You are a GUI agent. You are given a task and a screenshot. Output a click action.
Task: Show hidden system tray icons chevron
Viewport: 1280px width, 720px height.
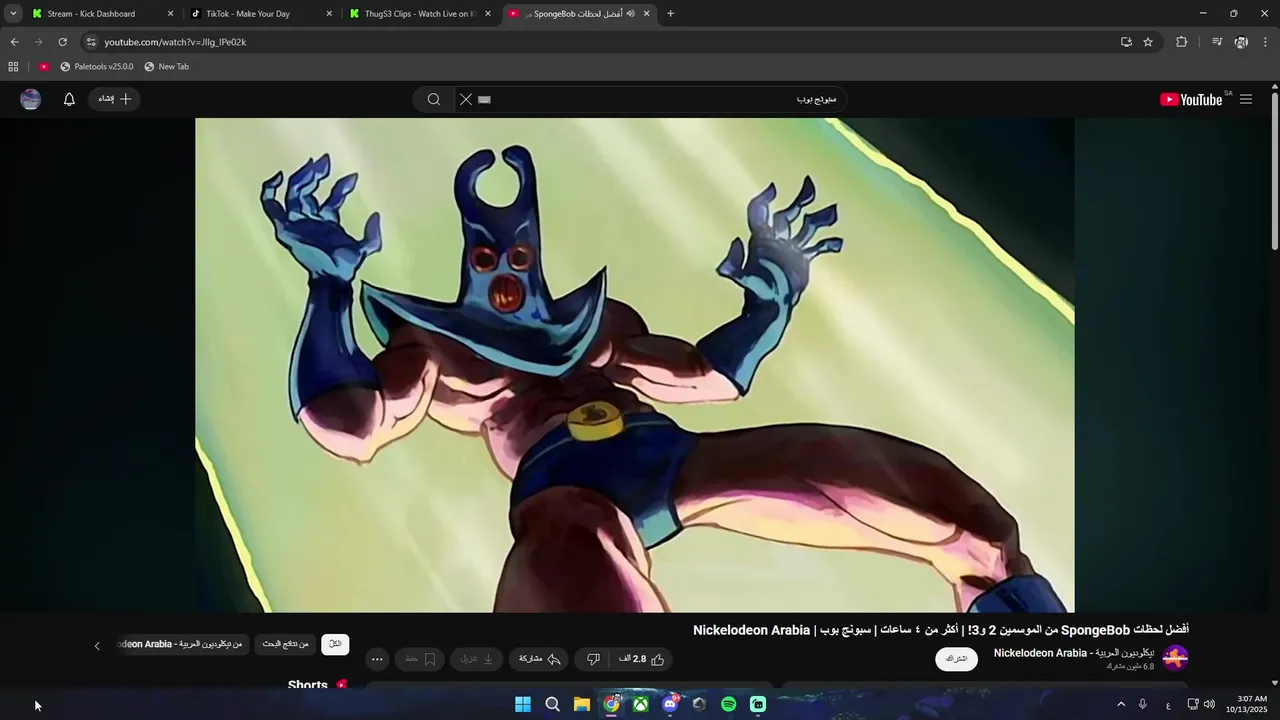point(1121,704)
